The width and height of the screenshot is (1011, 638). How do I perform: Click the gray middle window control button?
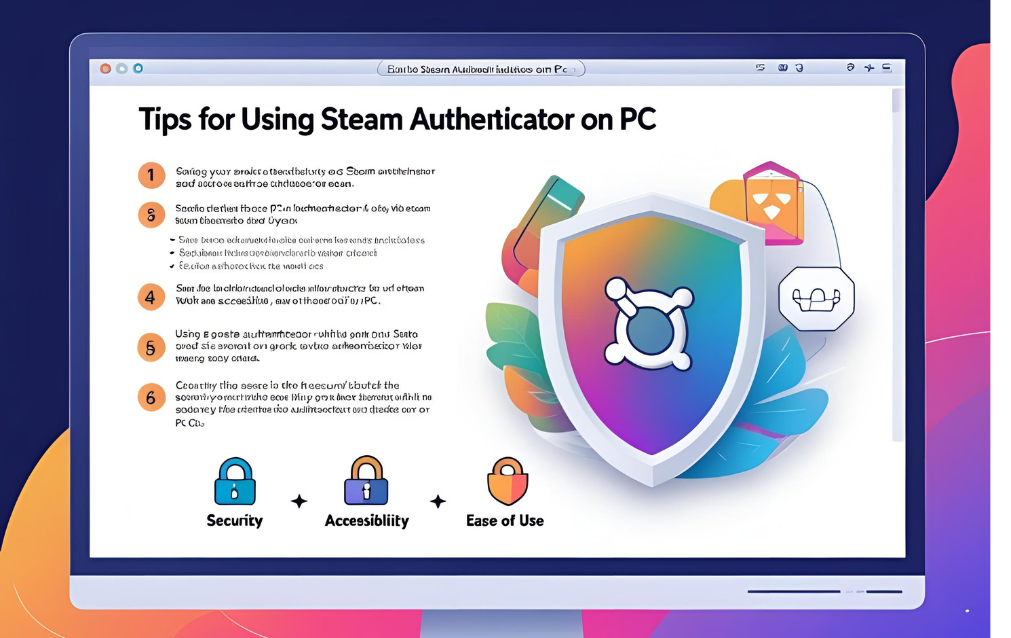click(122, 68)
